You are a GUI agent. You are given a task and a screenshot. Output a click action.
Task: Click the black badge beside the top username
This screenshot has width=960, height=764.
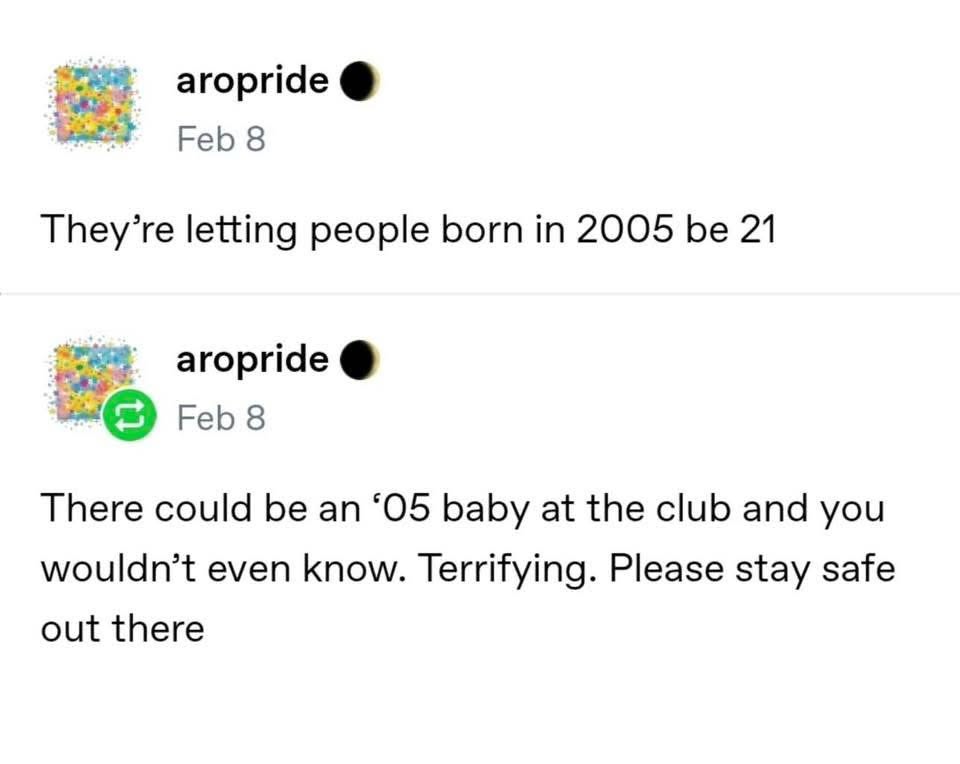tap(358, 83)
